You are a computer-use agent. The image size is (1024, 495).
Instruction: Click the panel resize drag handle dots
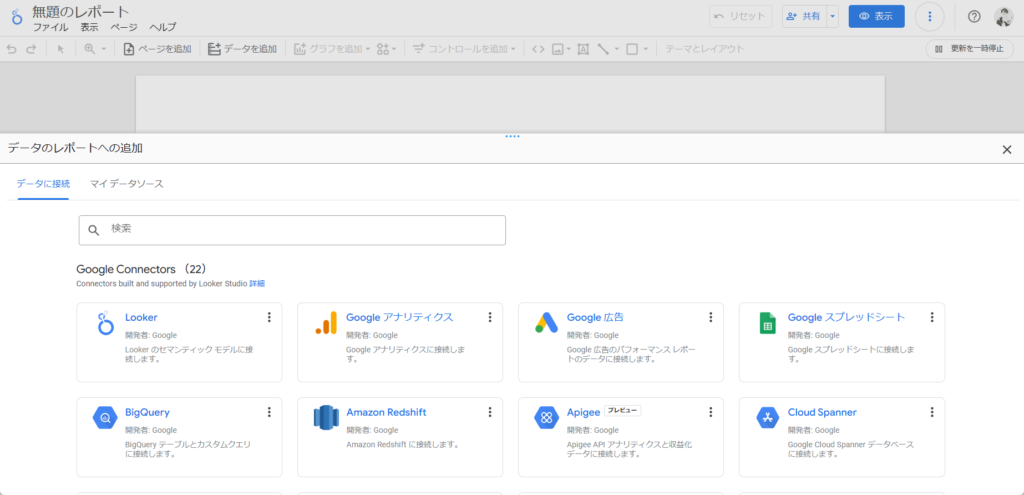(x=513, y=136)
